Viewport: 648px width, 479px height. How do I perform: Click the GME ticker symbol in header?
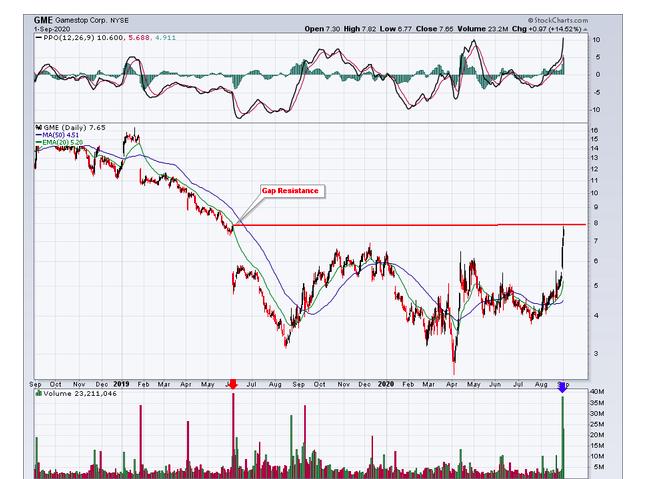43,20
